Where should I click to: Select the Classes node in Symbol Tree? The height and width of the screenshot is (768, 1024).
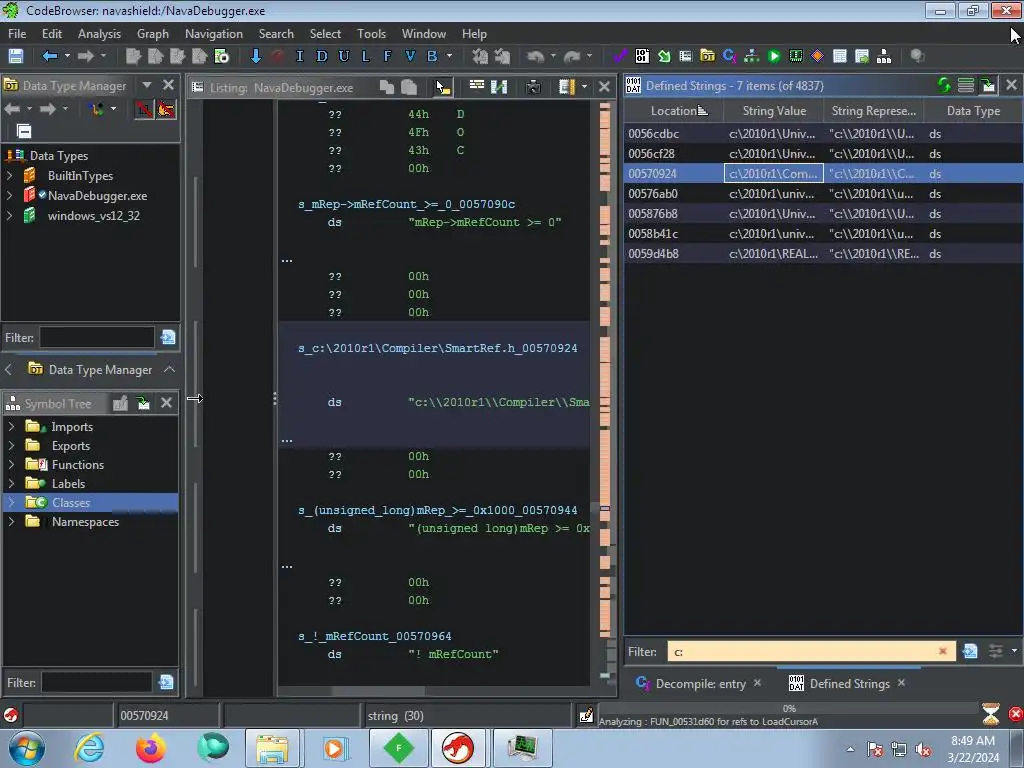[71, 502]
